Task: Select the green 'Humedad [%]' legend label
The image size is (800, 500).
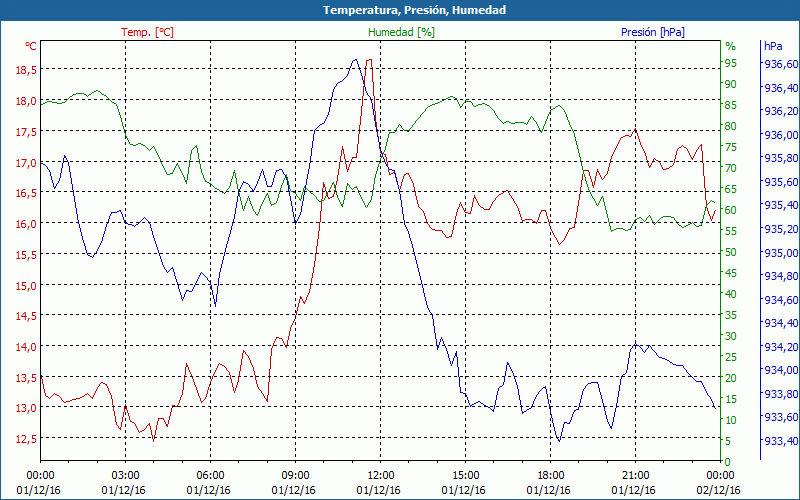Action: click(x=401, y=32)
